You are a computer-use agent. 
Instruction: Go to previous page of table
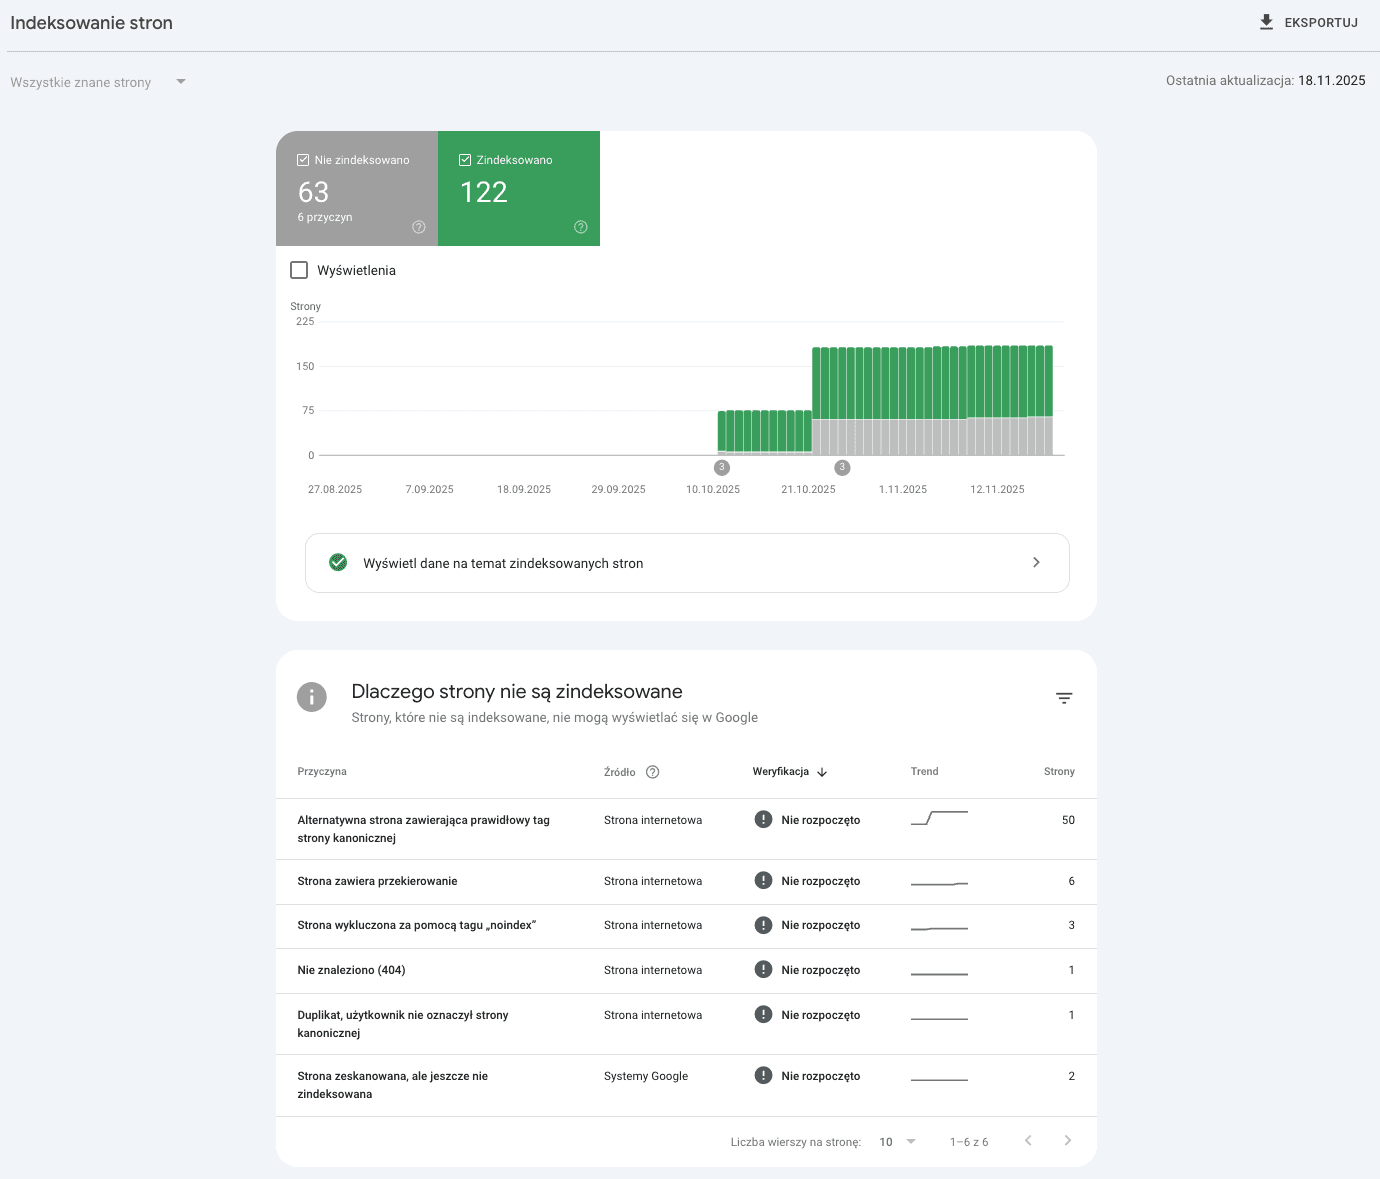(1028, 1141)
